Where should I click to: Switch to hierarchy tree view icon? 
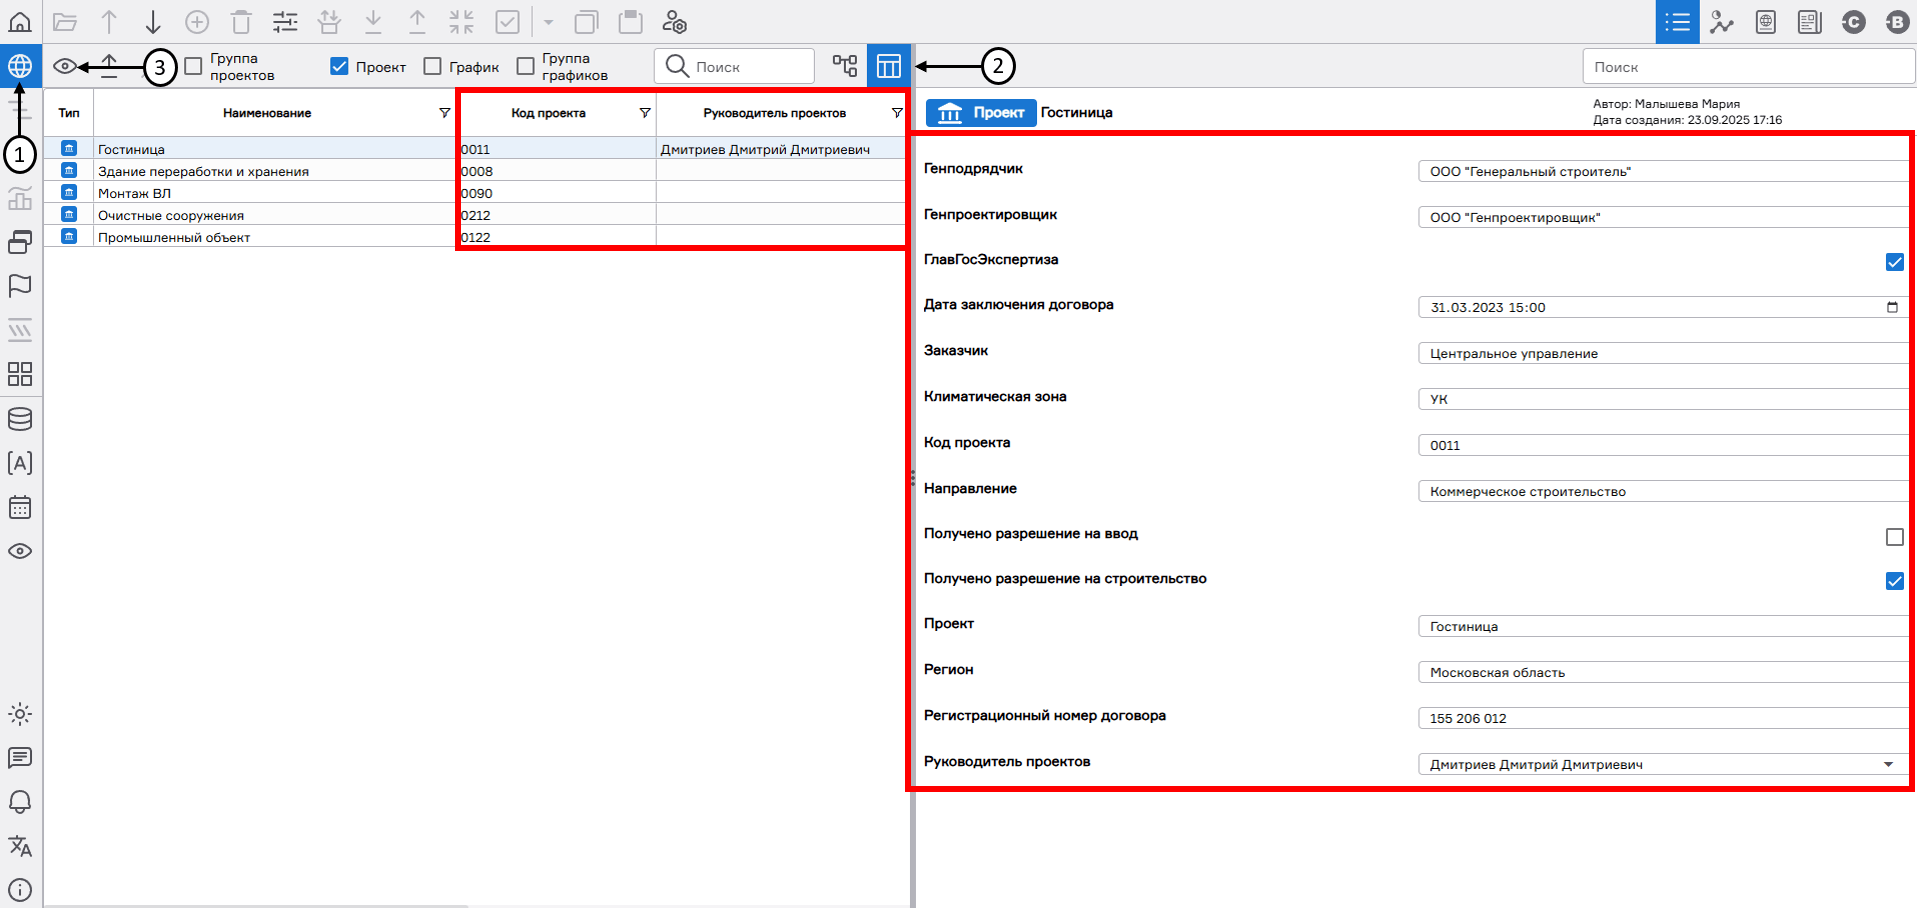[845, 66]
